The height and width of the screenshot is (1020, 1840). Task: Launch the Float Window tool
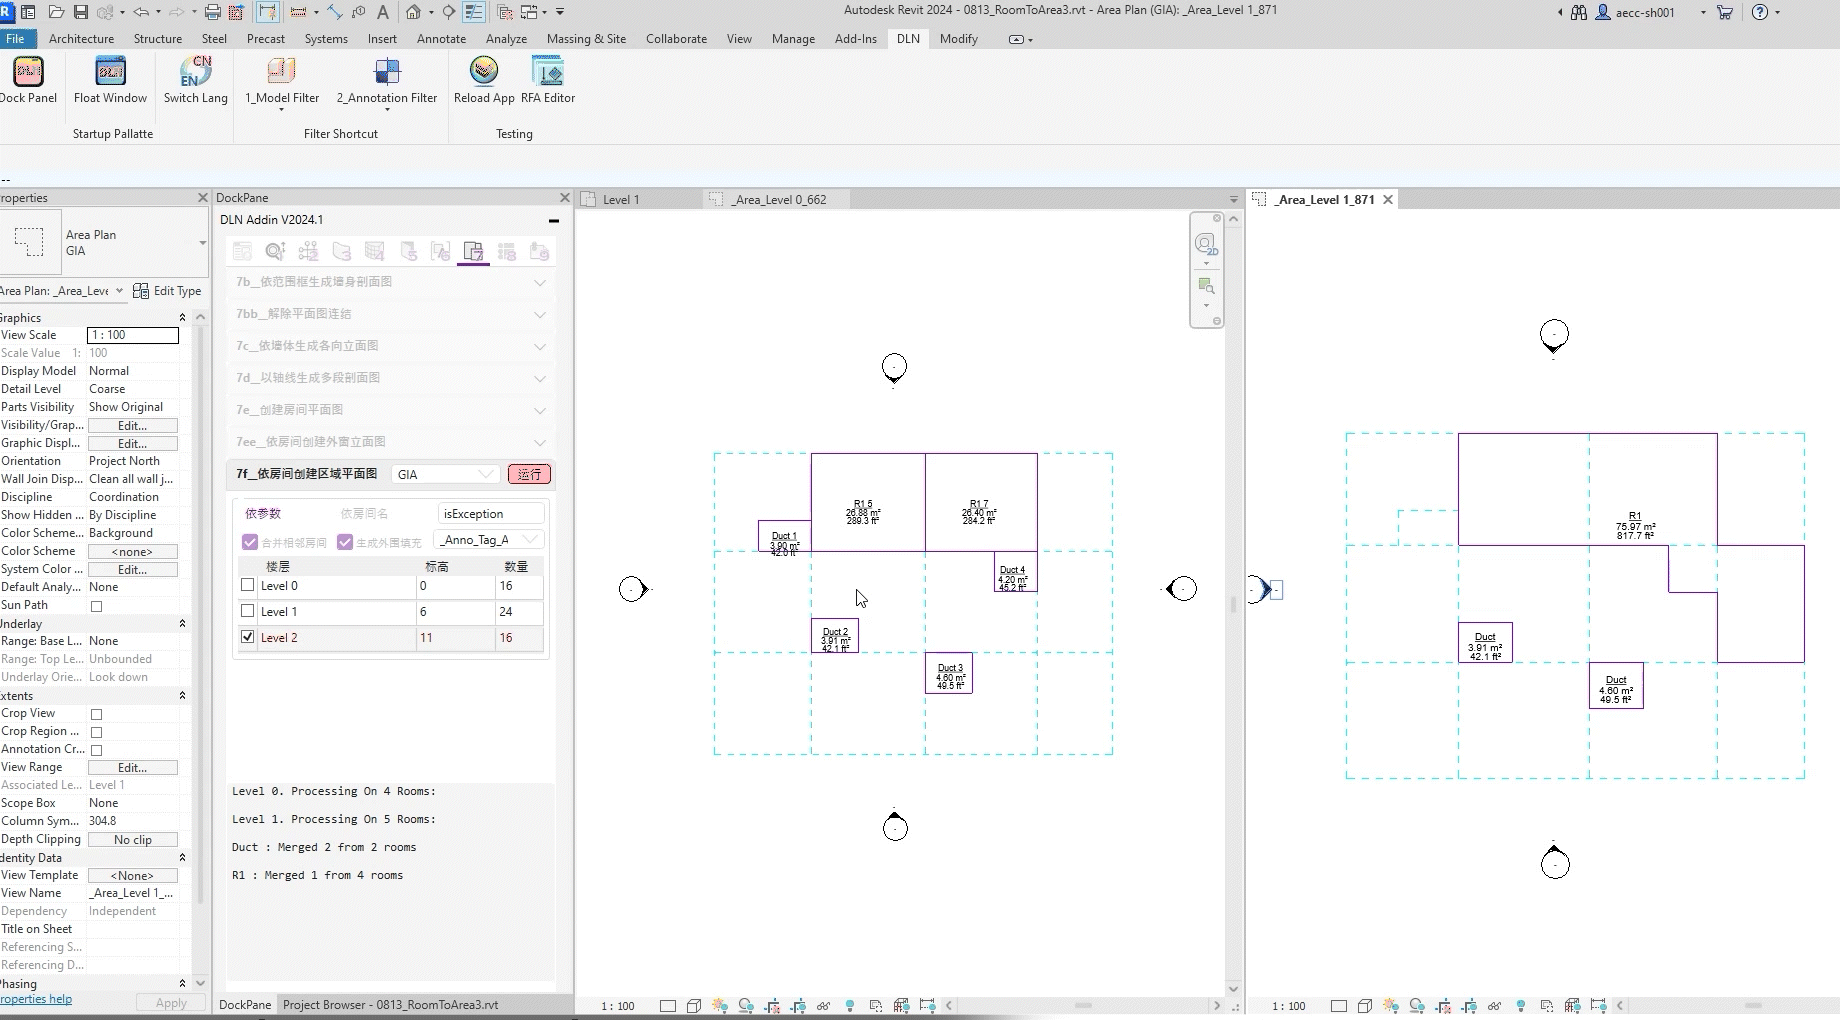pyautogui.click(x=110, y=80)
